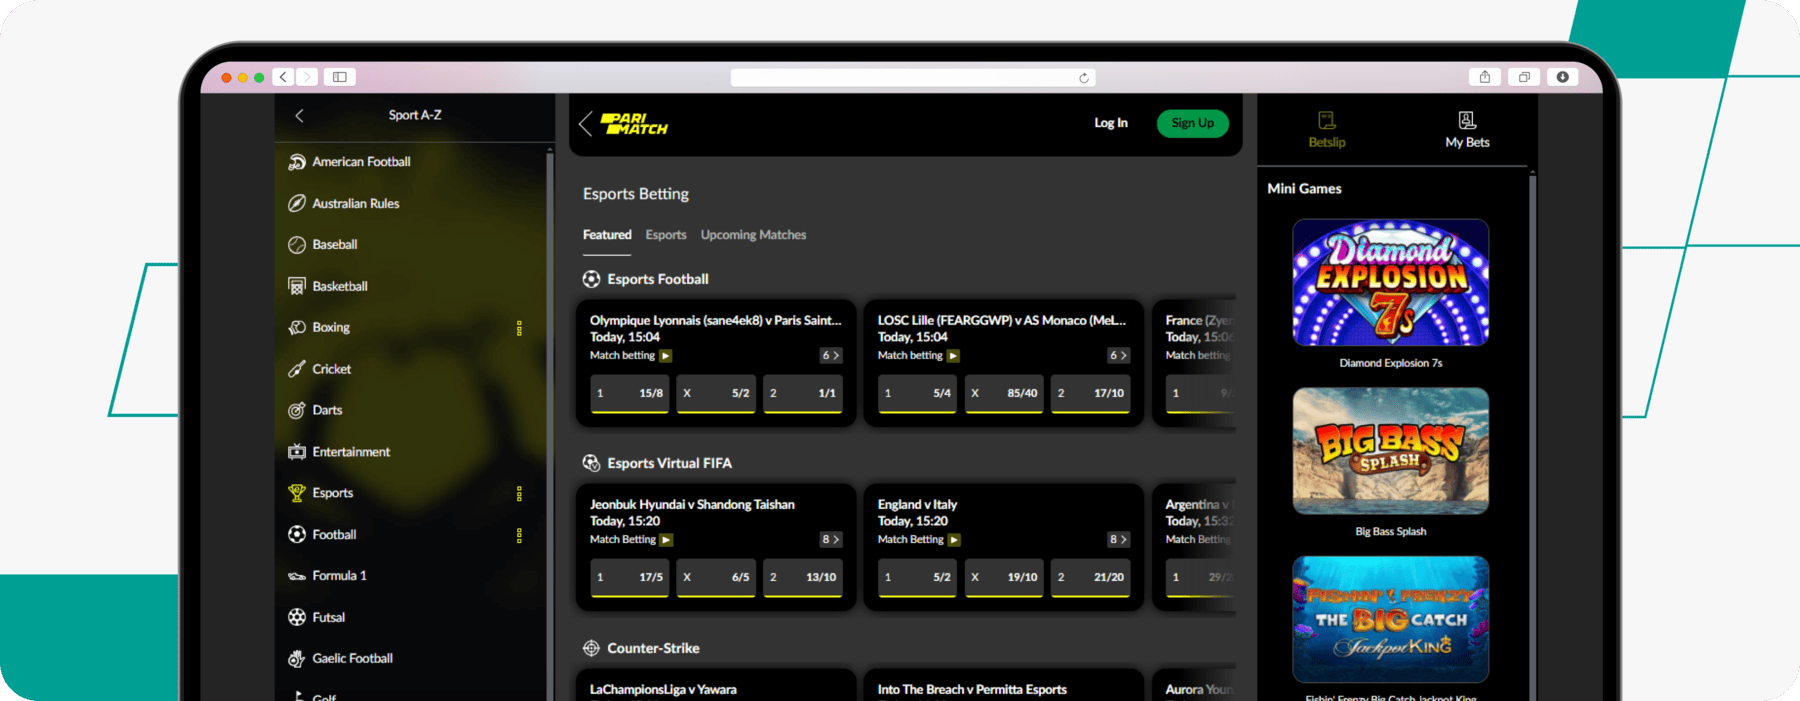
Task: Choose the Baseball icon
Action: coord(297,245)
